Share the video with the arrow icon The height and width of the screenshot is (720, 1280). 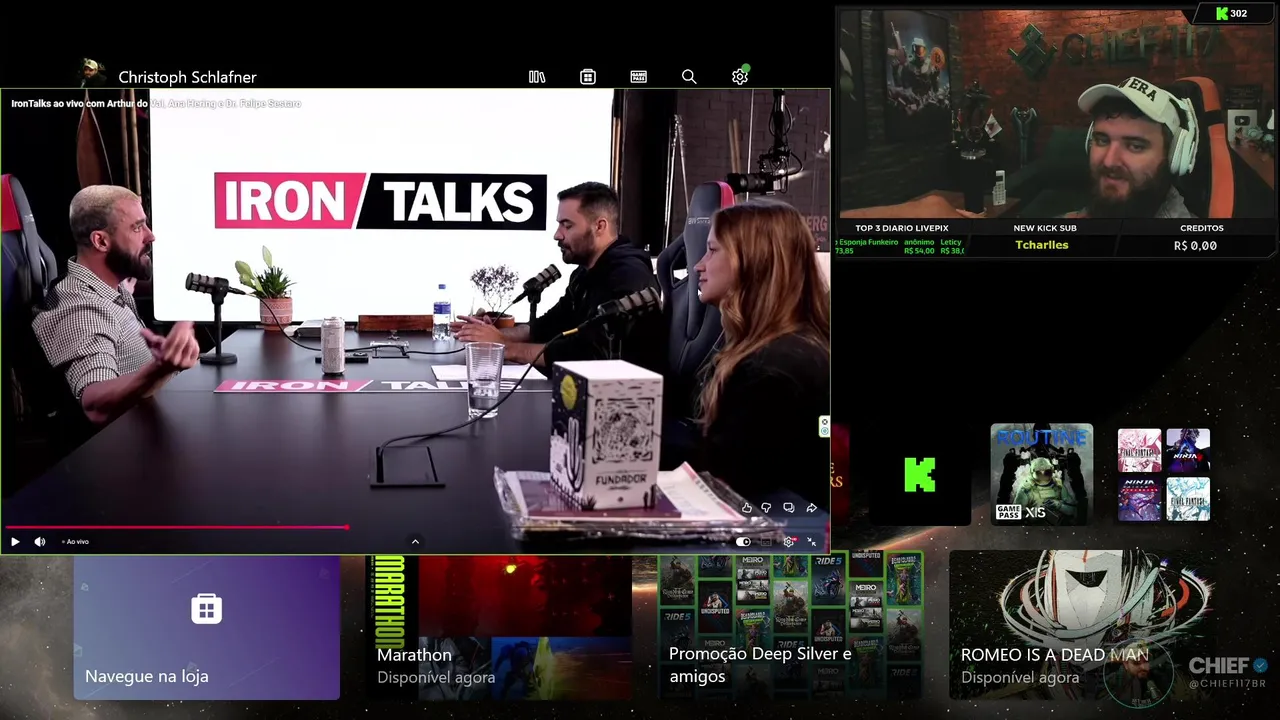tap(811, 508)
